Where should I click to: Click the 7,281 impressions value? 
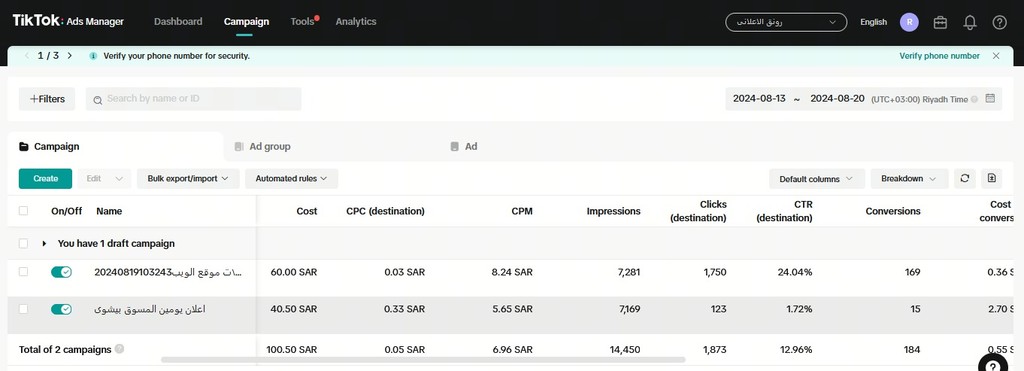click(629, 272)
